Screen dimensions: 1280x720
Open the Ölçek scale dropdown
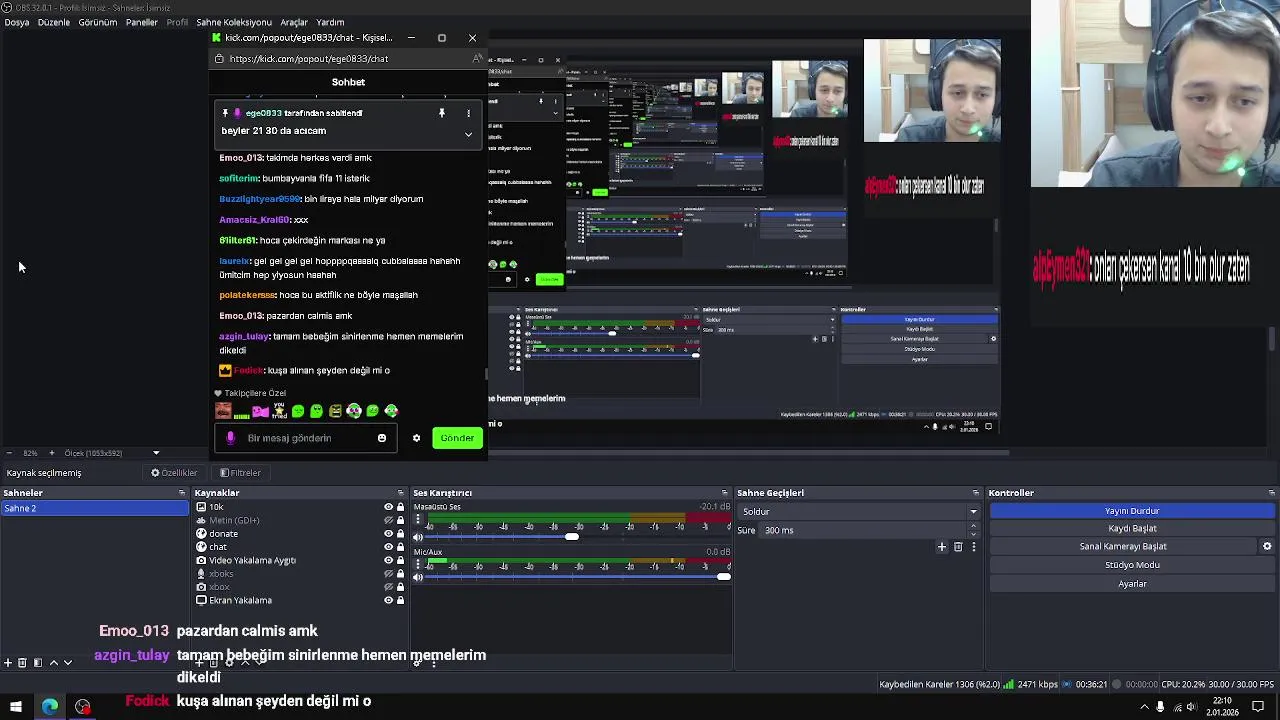156,453
